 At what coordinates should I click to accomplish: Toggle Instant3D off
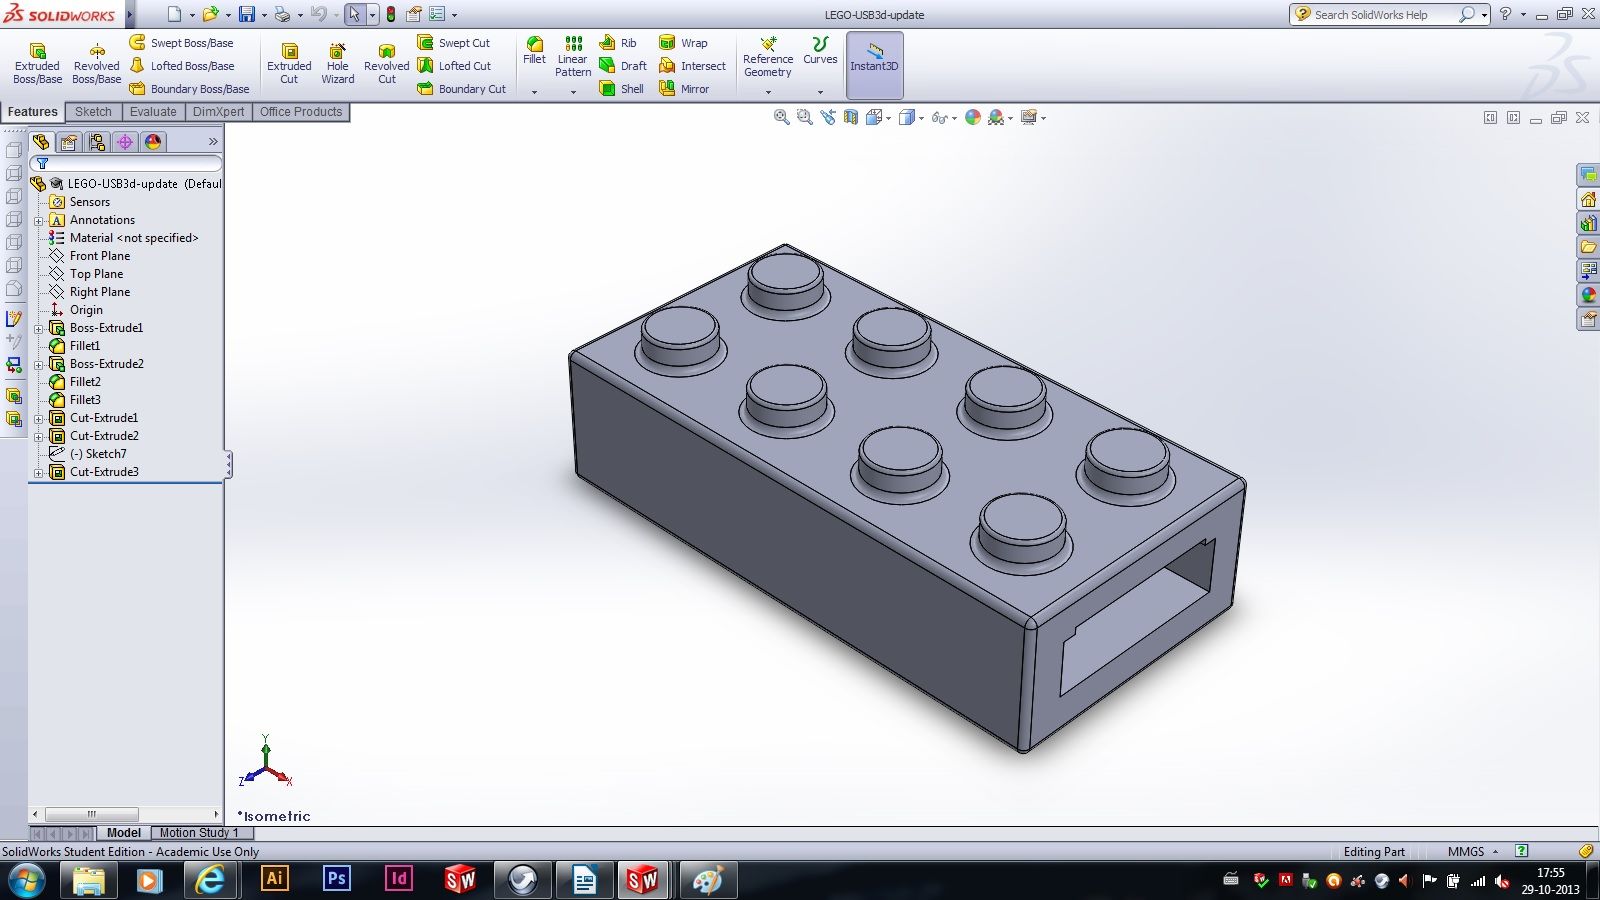874,63
